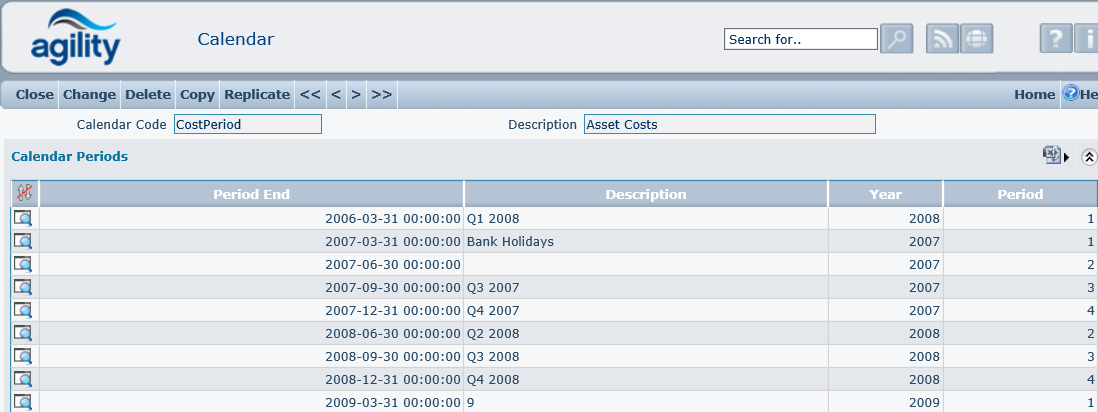Open the RSS feed icon
The image size is (1098, 412).
coord(943,39)
